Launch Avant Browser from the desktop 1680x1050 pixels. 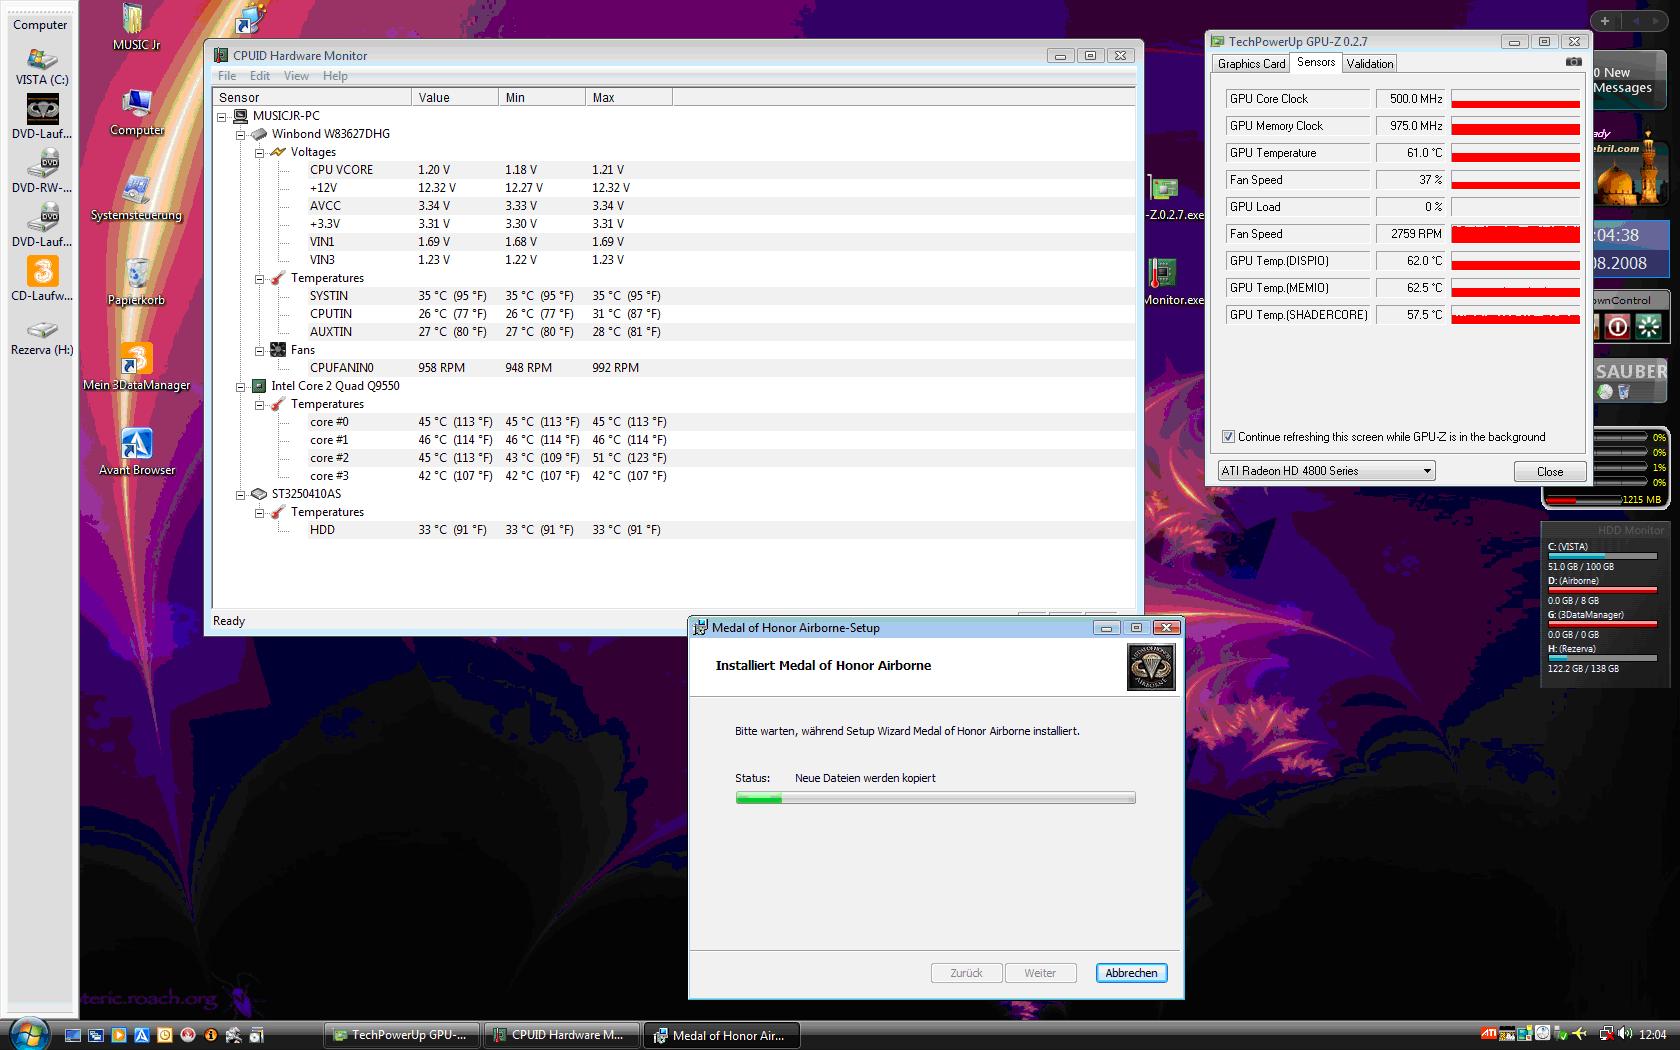pos(136,452)
